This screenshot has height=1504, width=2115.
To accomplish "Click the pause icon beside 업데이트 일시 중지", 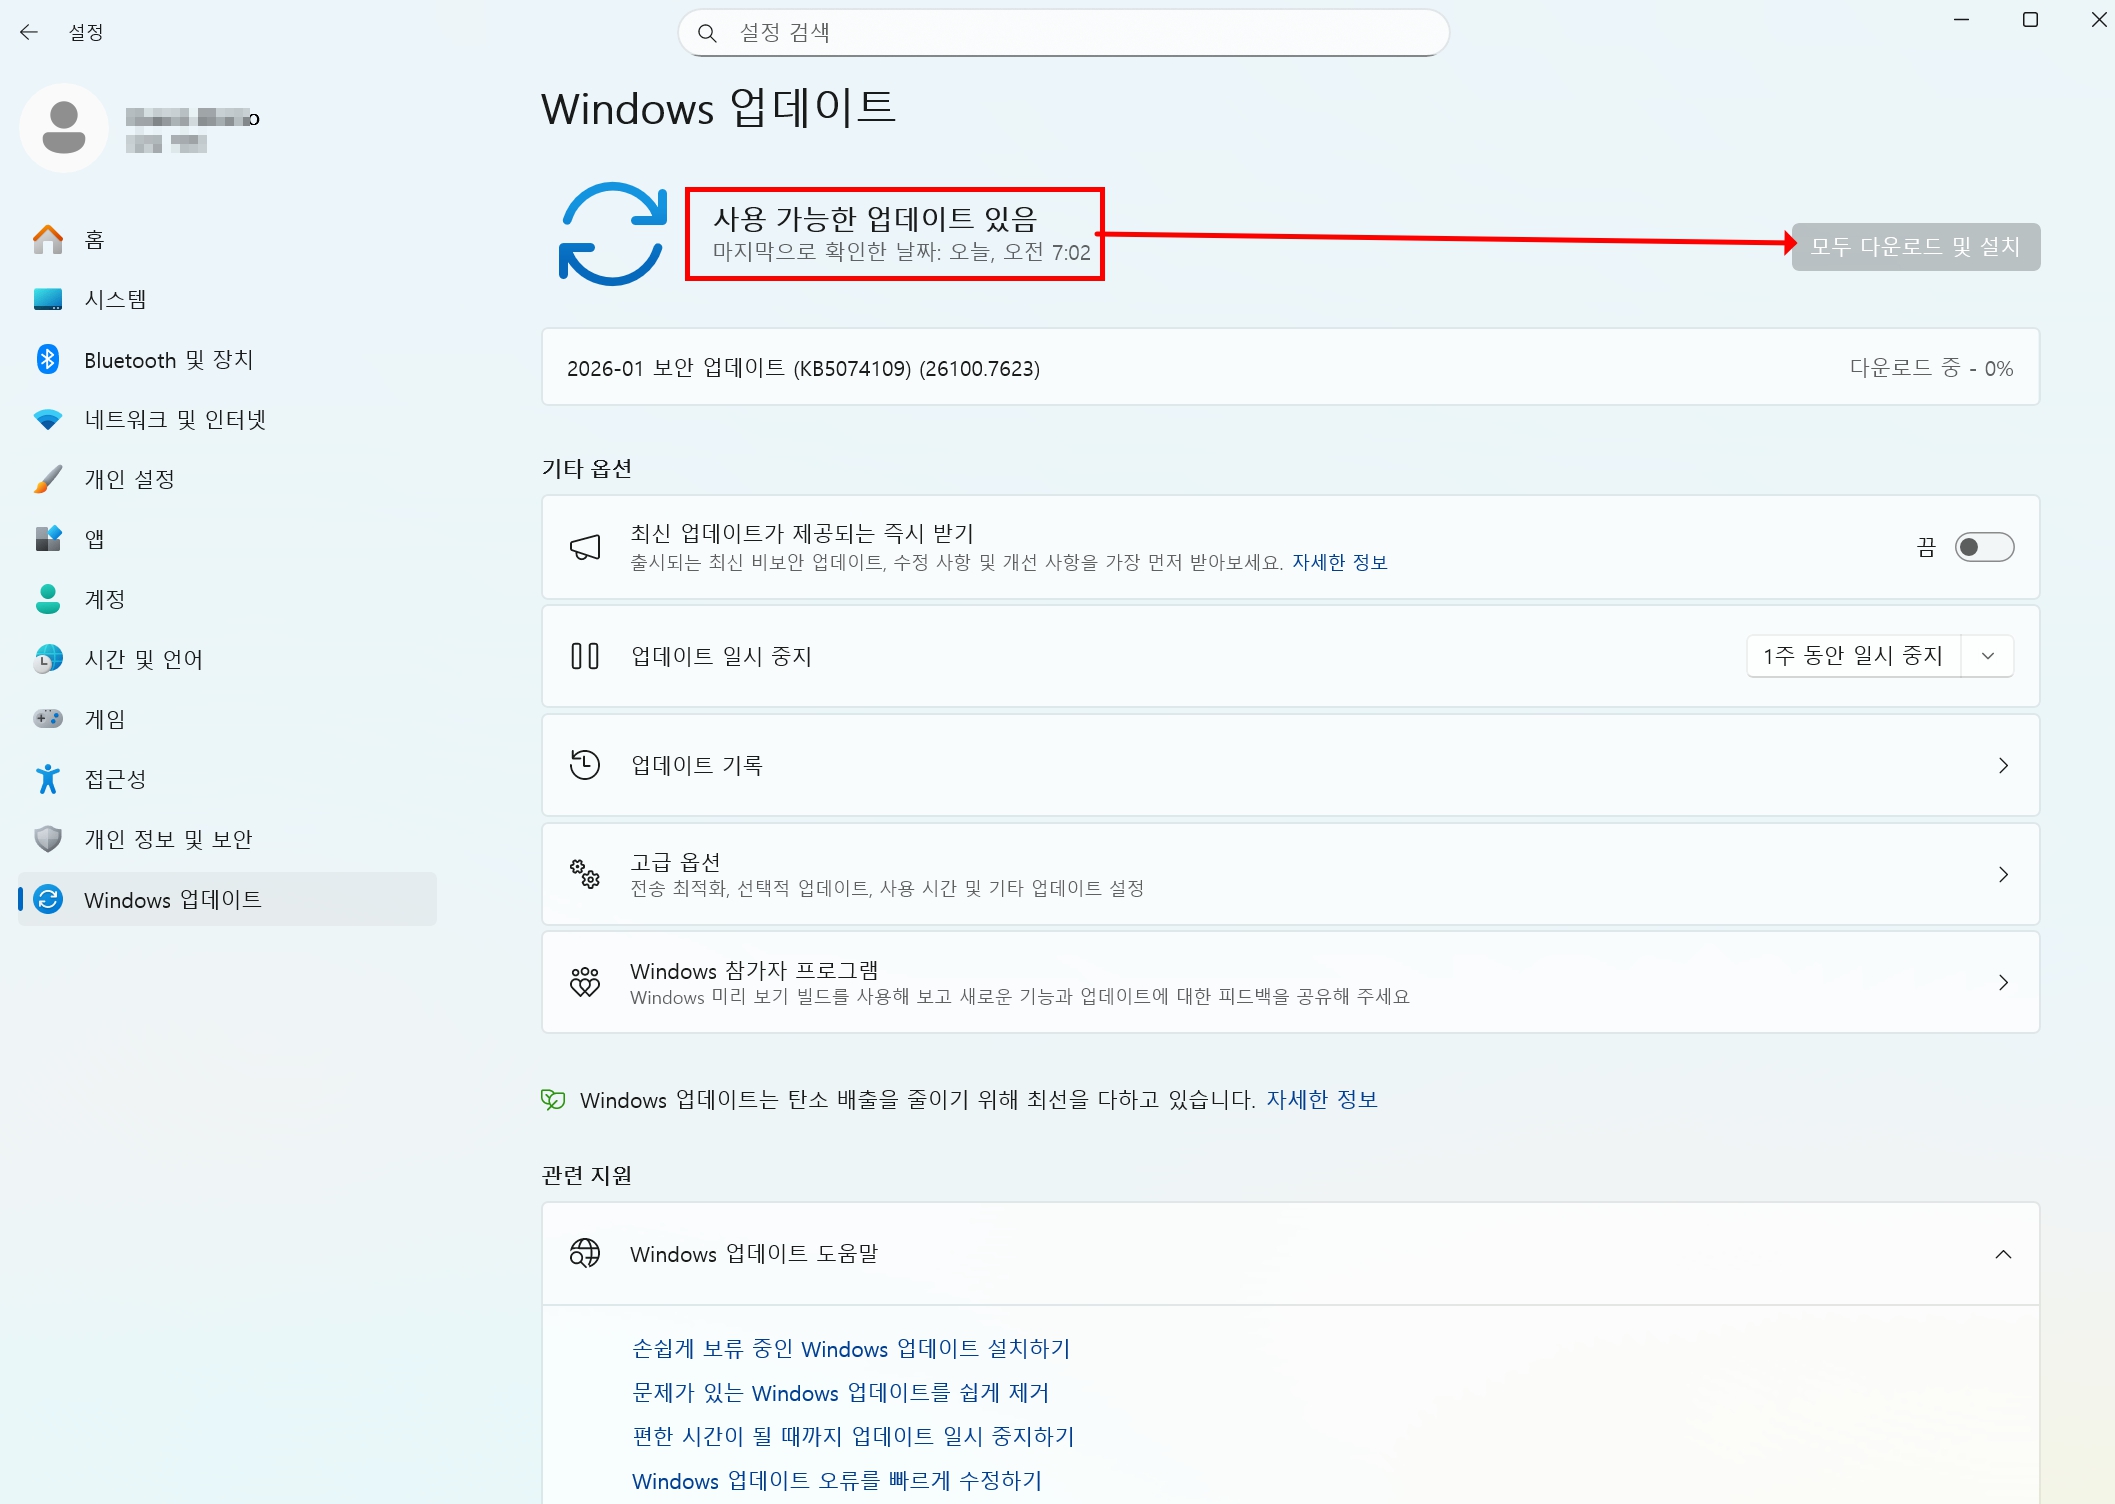I will coord(585,656).
